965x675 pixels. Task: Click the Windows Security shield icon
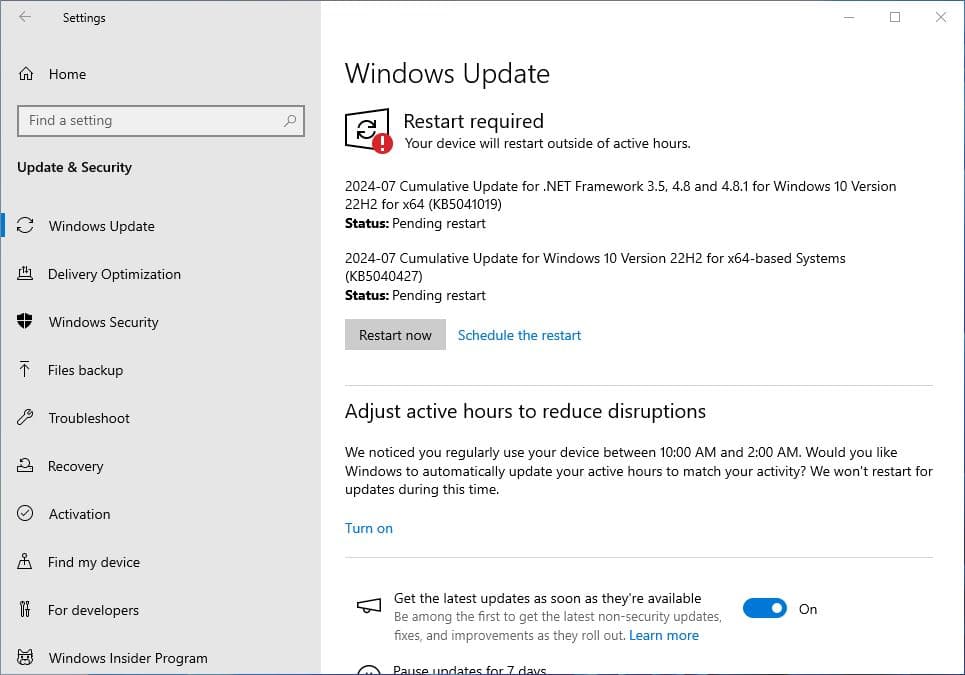pyautogui.click(x=25, y=321)
